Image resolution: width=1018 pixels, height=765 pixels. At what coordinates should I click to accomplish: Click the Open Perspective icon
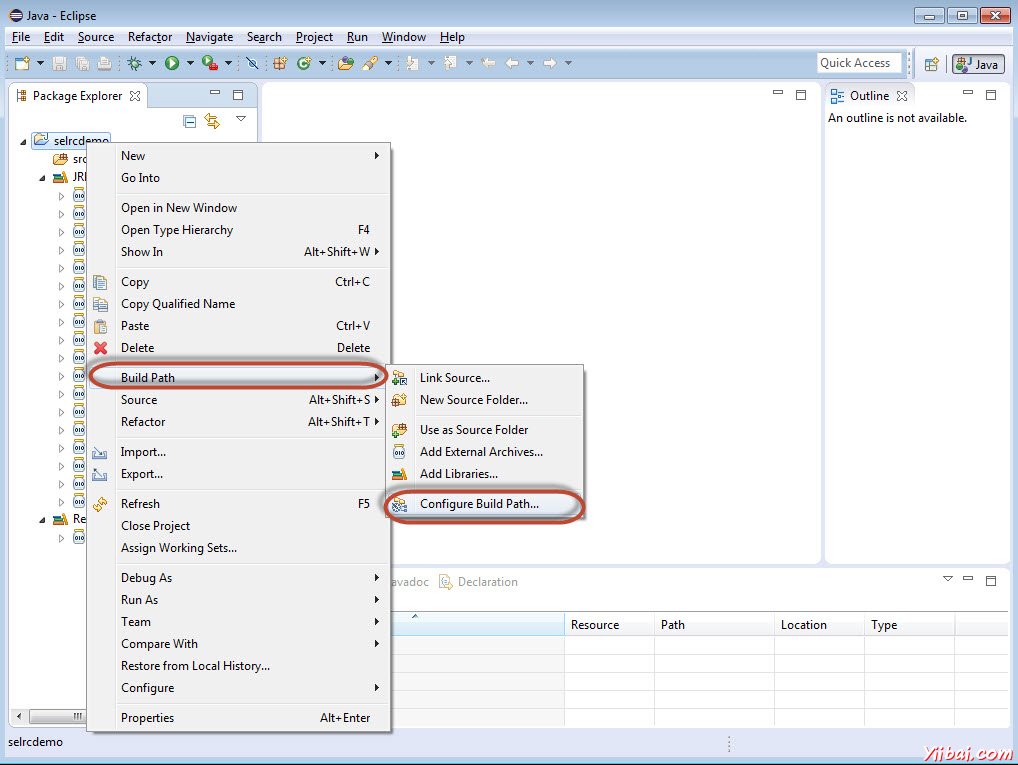click(932, 63)
